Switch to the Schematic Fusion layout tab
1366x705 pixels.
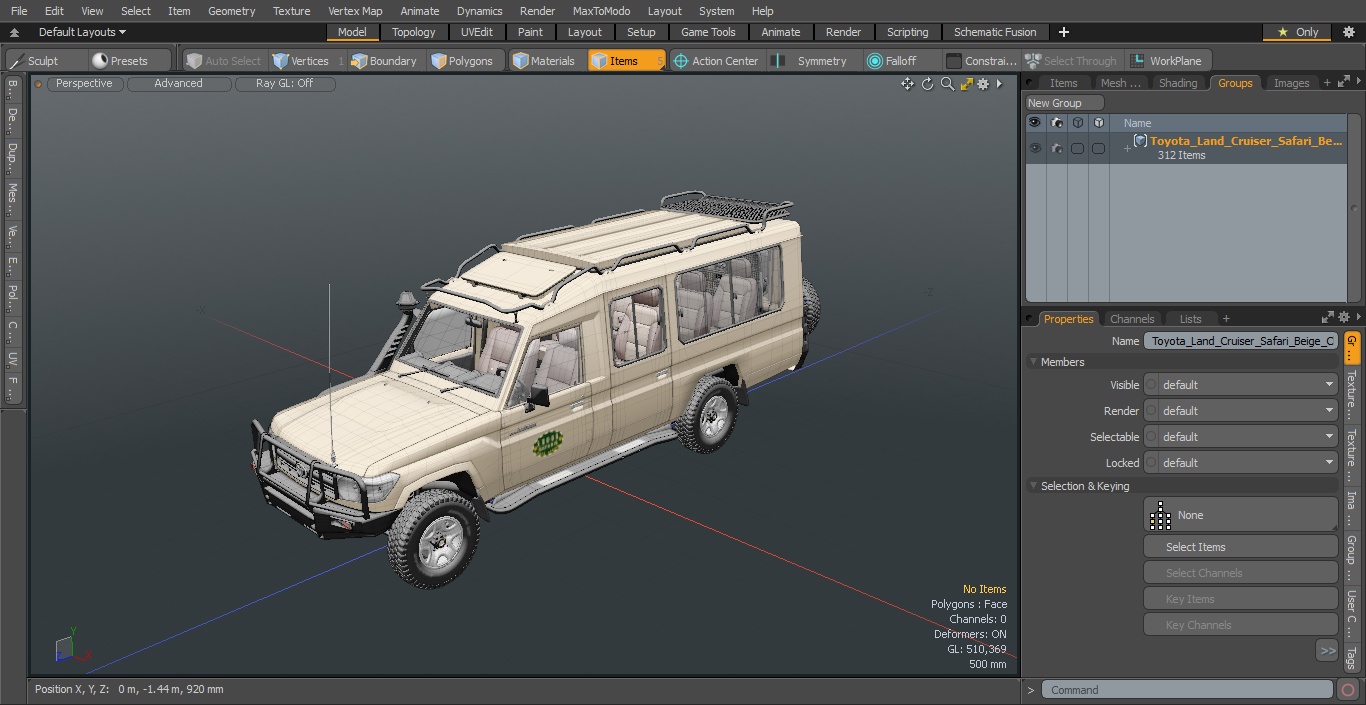click(x=994, y=32)
